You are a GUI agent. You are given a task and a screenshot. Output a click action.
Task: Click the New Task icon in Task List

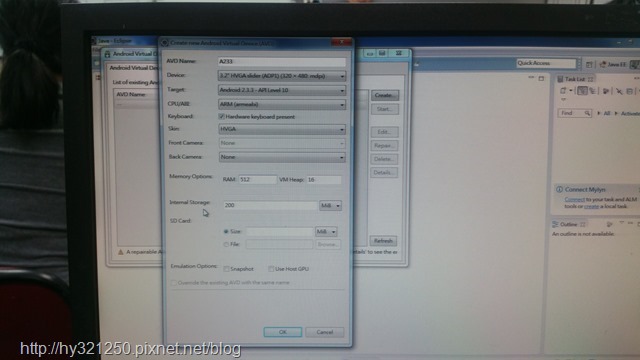[563, 91]
